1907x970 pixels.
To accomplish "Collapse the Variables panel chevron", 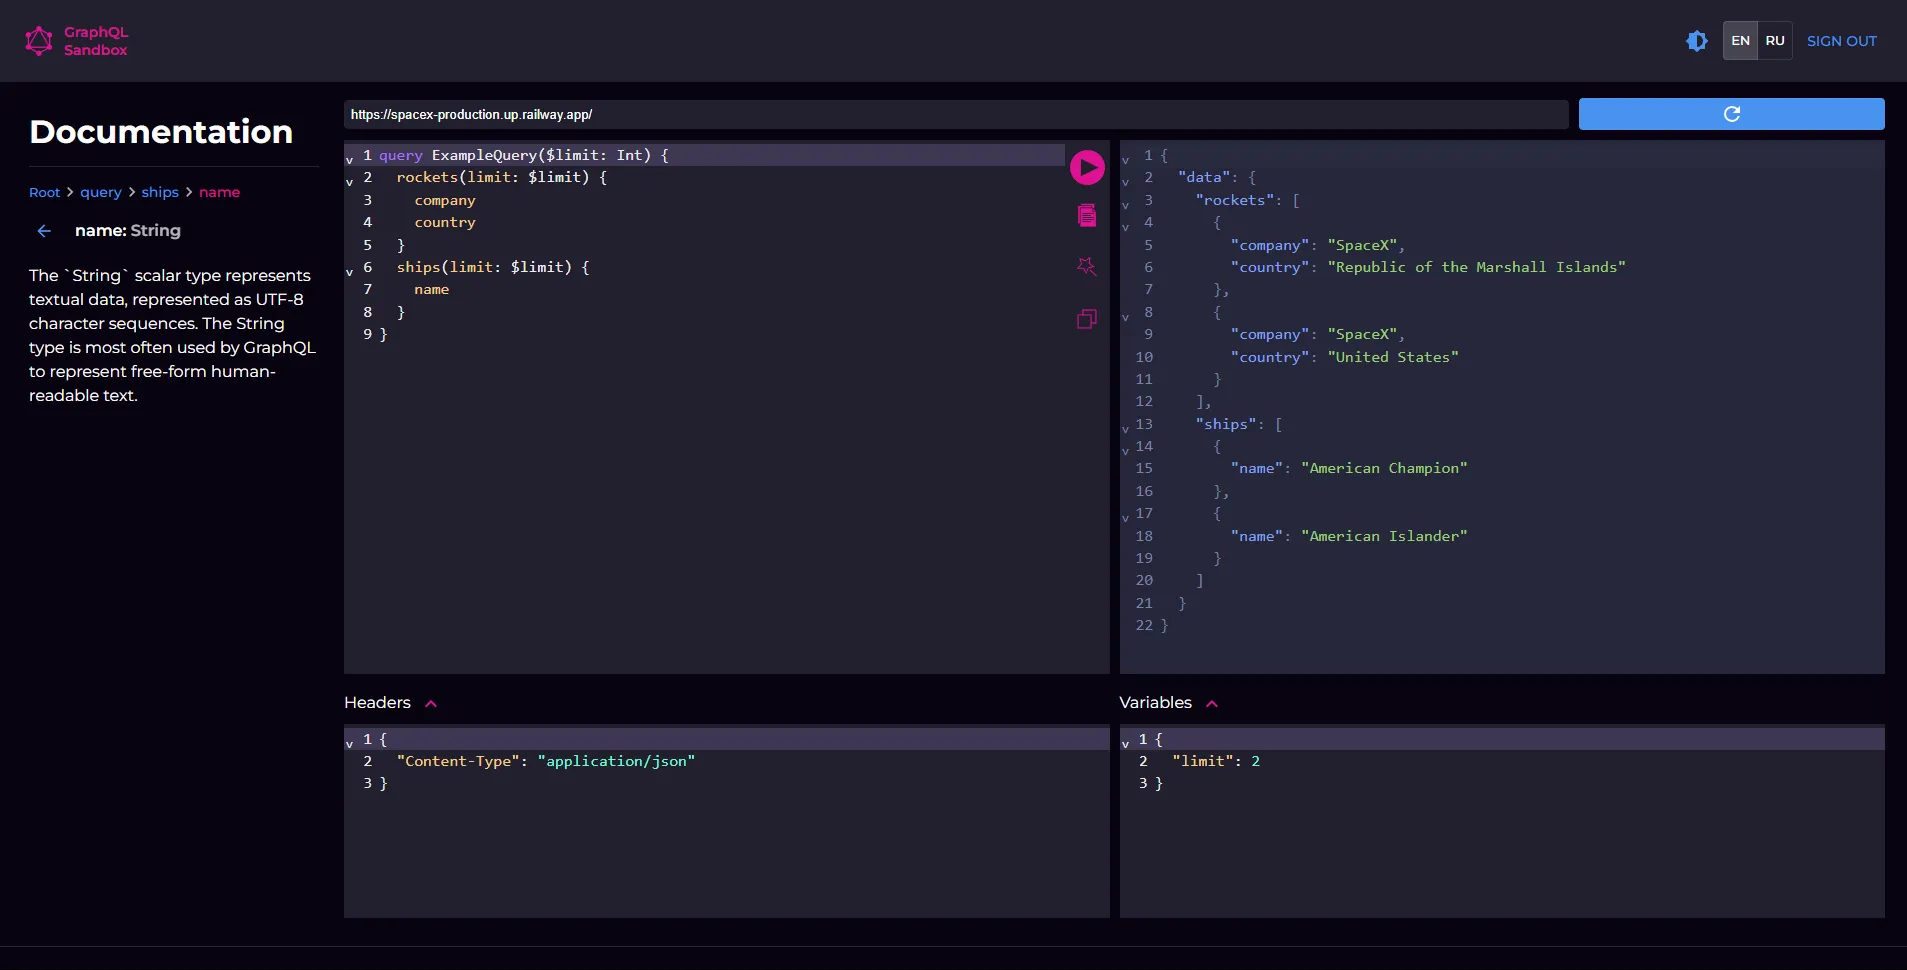I will (1212, 704).
